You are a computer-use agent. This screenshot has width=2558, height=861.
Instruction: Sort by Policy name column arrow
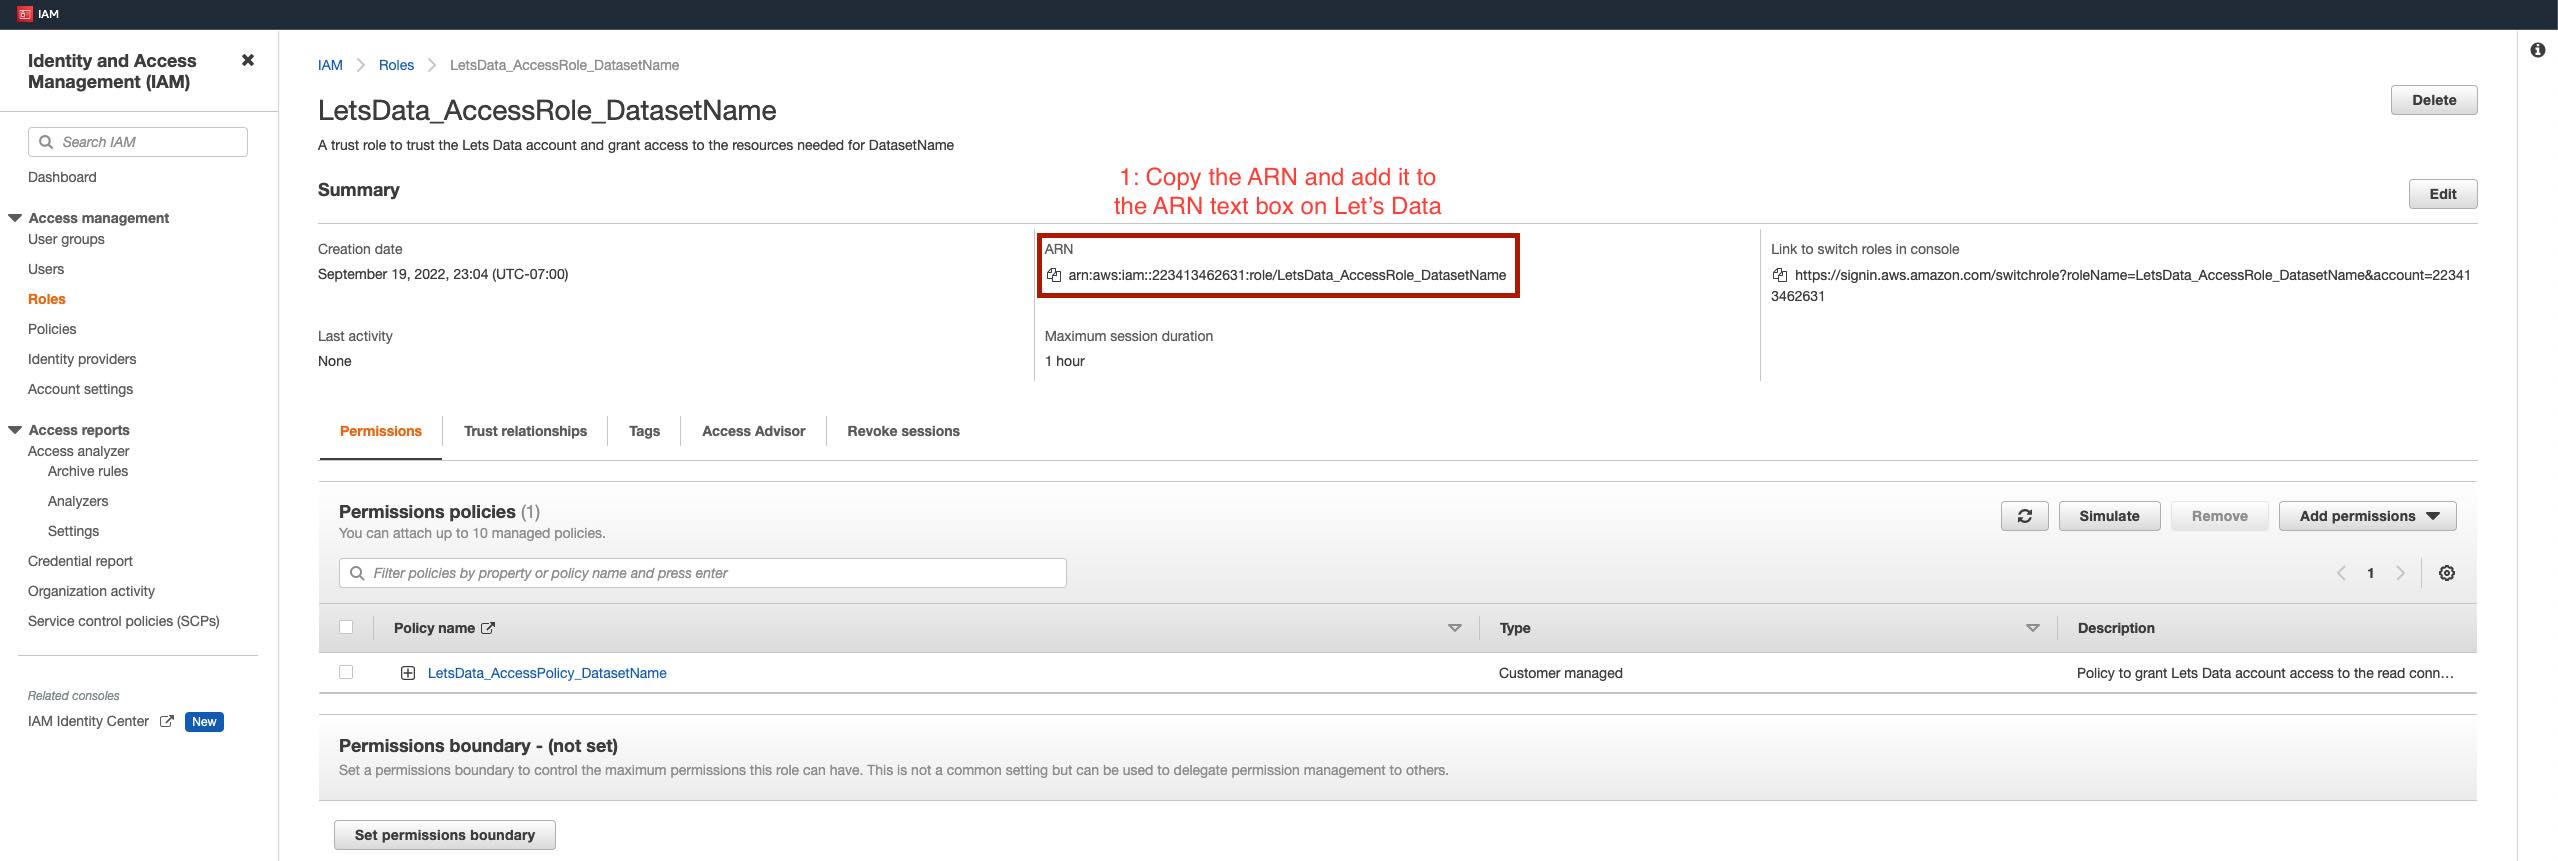[1455, 628]
